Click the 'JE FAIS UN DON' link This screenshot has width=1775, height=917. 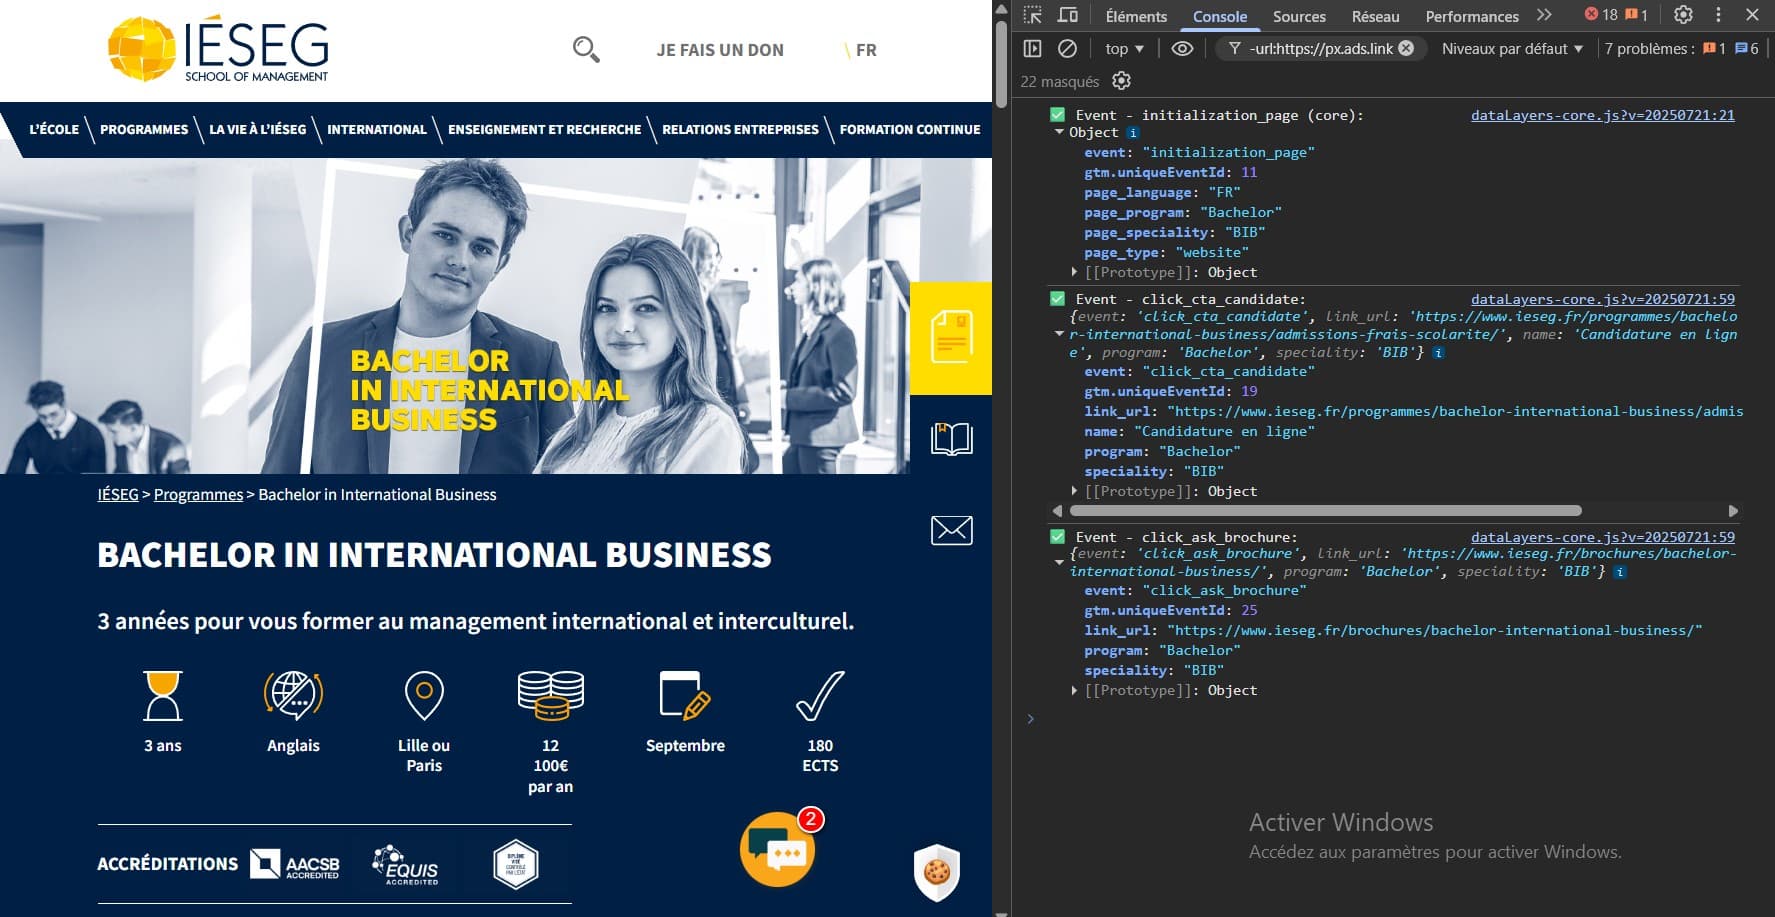coord(720,50)
